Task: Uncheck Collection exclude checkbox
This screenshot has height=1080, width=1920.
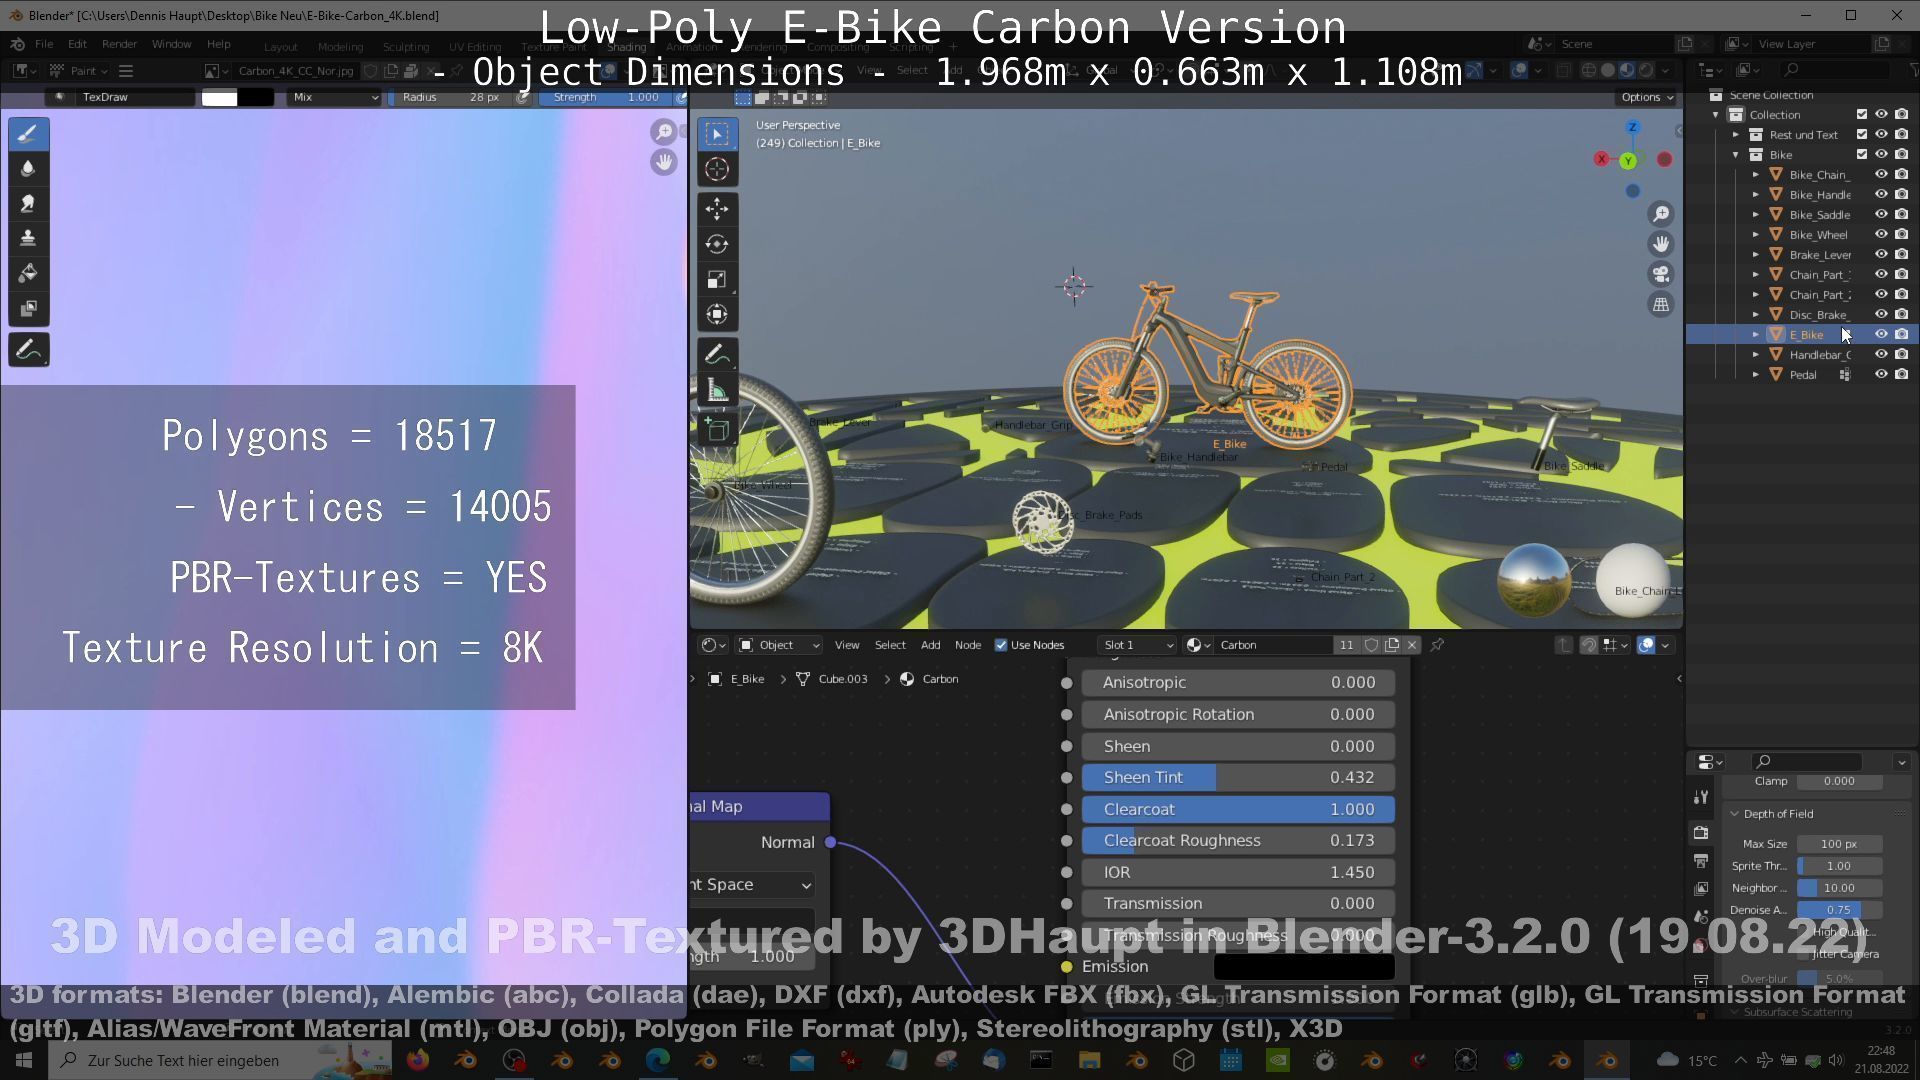Action: (x=1862, y=115)
